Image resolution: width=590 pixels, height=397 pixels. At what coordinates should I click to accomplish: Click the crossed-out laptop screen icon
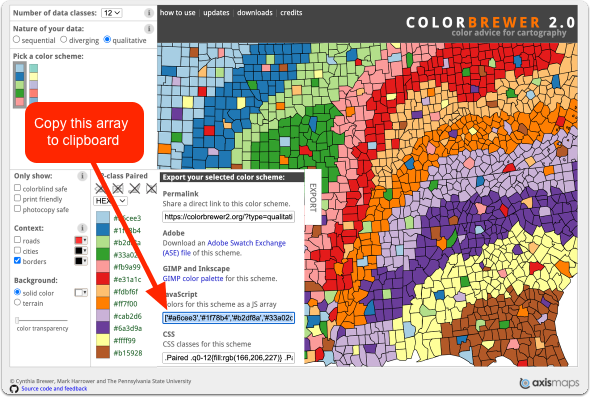click(135, 188)
